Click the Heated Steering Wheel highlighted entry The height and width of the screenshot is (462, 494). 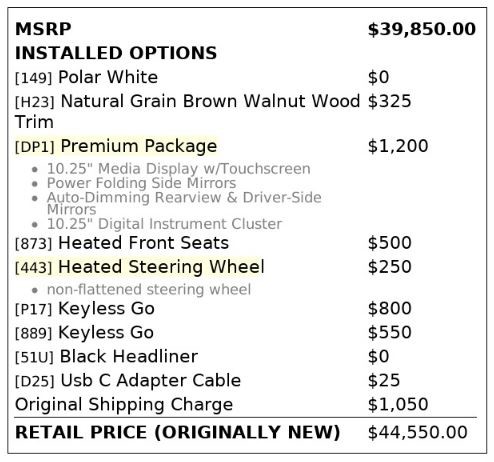click(140, 267)
